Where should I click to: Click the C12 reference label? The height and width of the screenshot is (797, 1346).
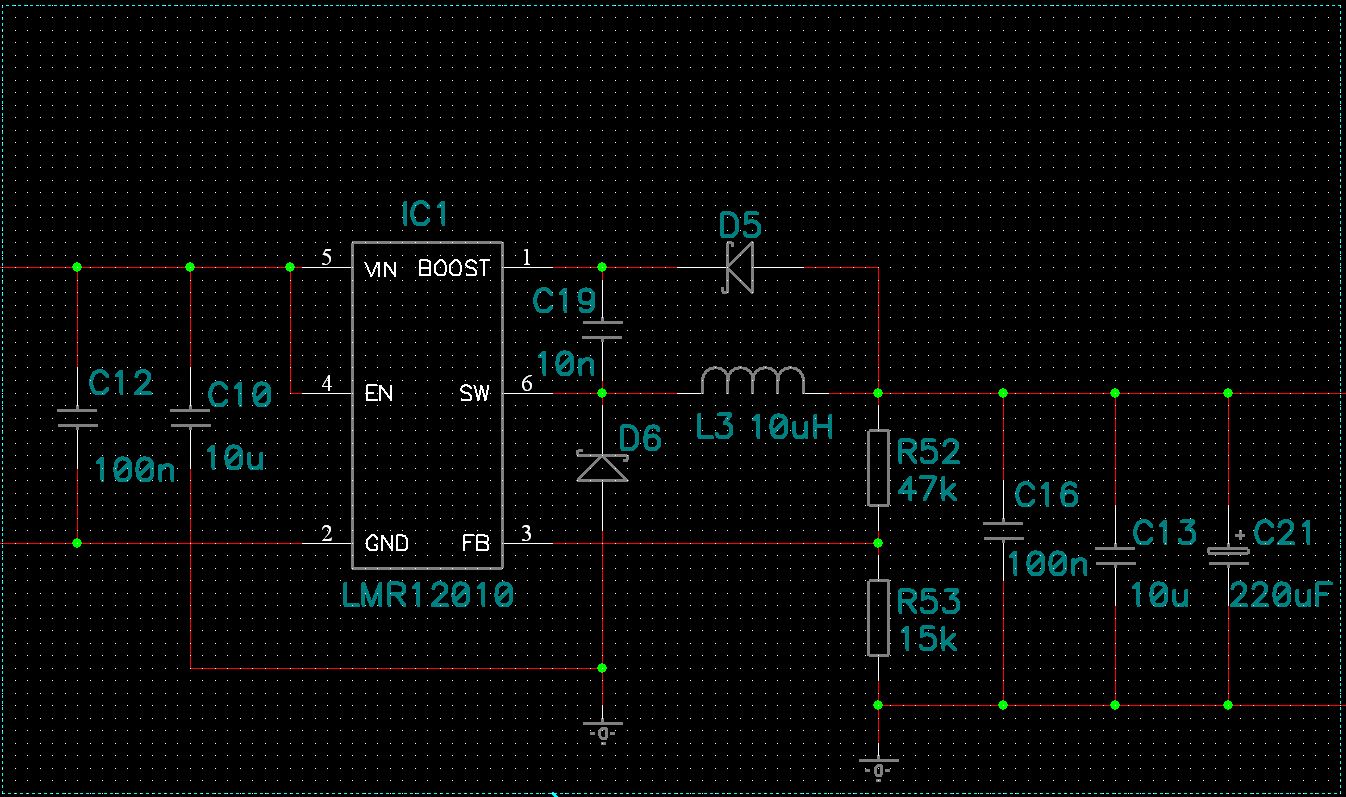121,382
